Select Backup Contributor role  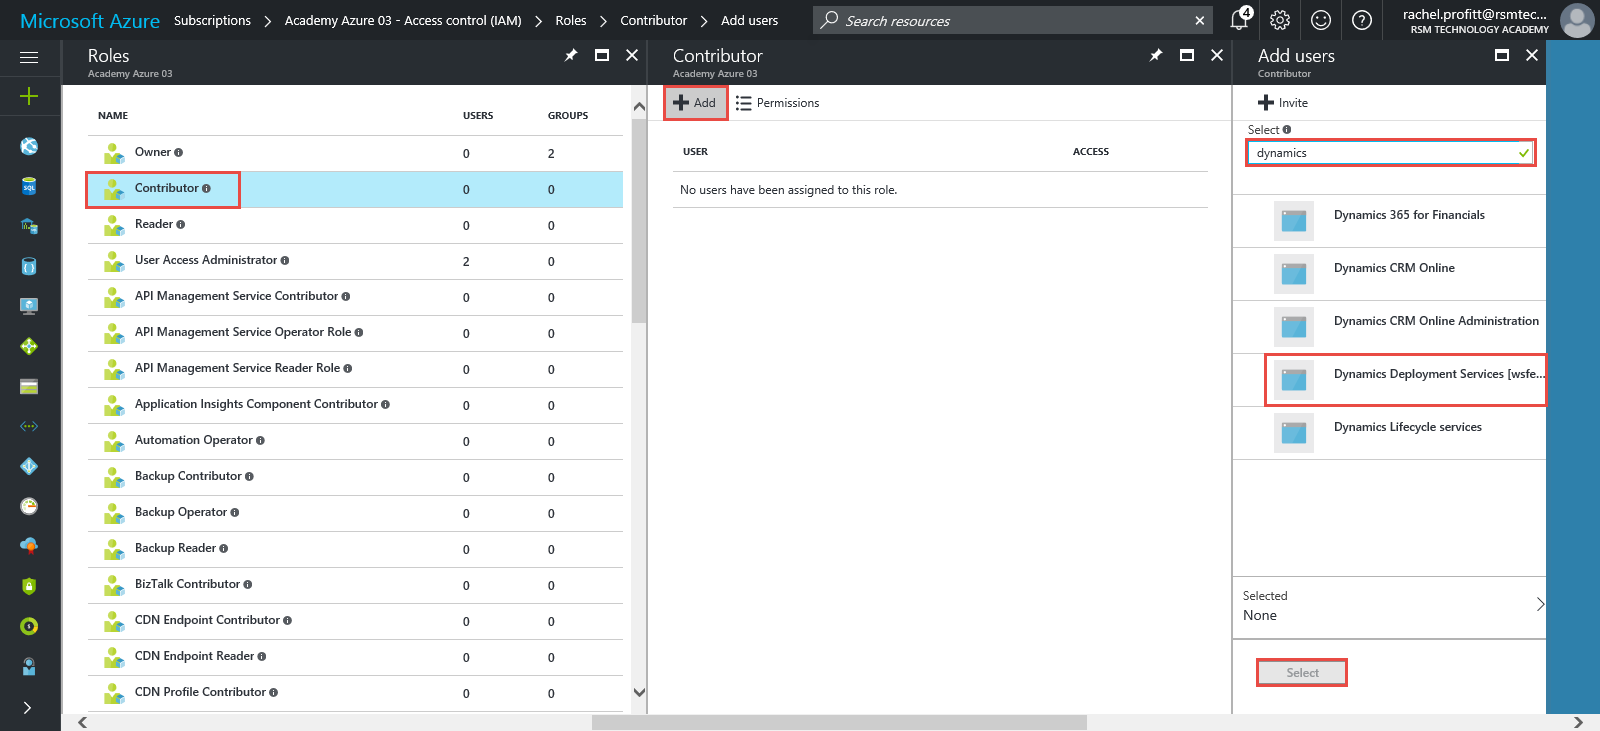pyautogui.click(x=355, y=477)
